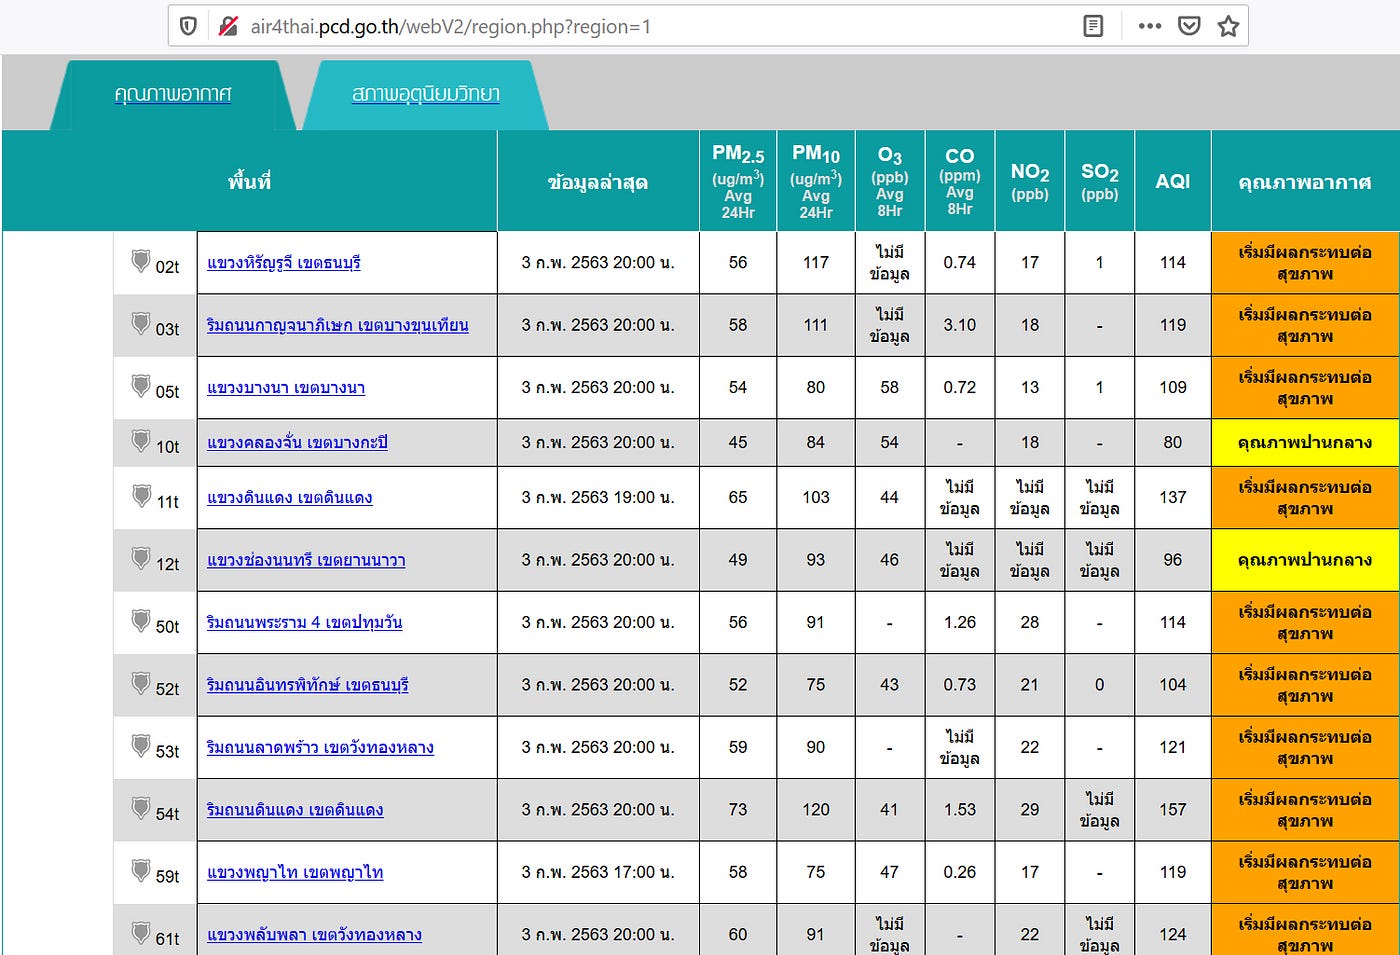Click station marker icon for 52t
Image resolution: width=1400 pixels, height=955 pixels.
141,684
